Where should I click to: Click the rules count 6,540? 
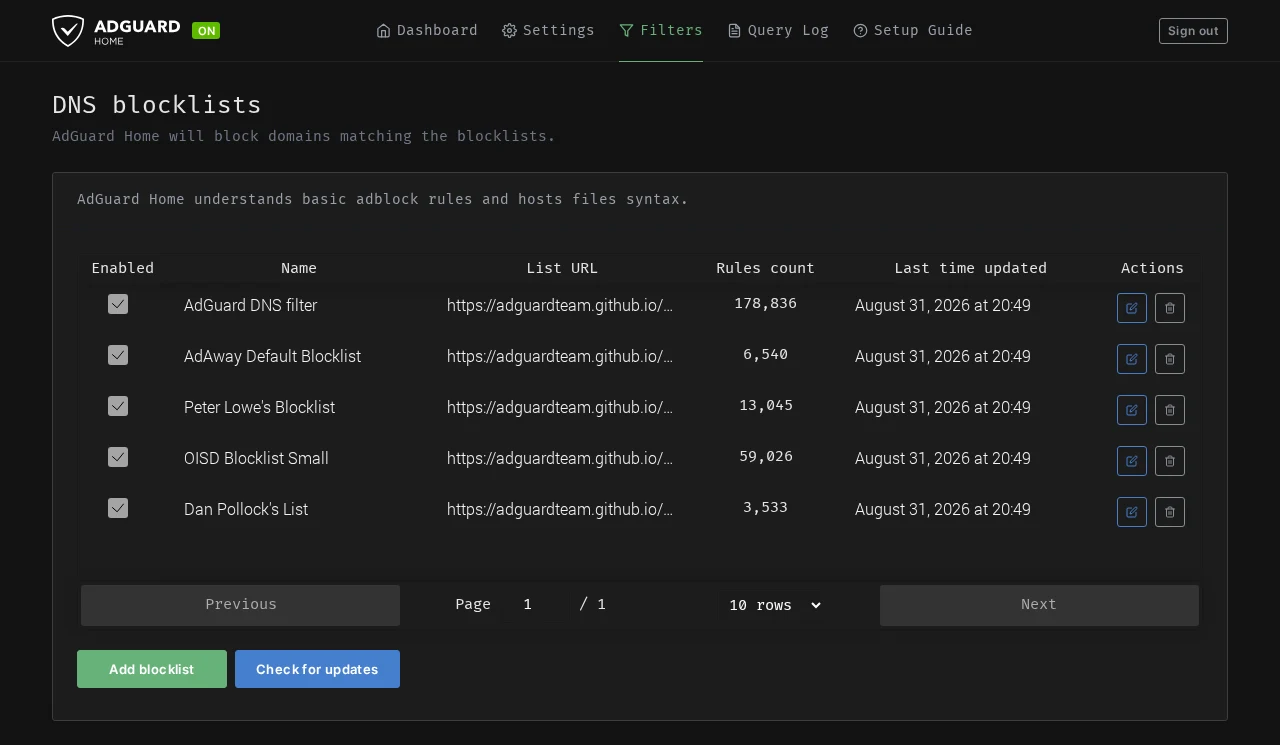(765, 354)
